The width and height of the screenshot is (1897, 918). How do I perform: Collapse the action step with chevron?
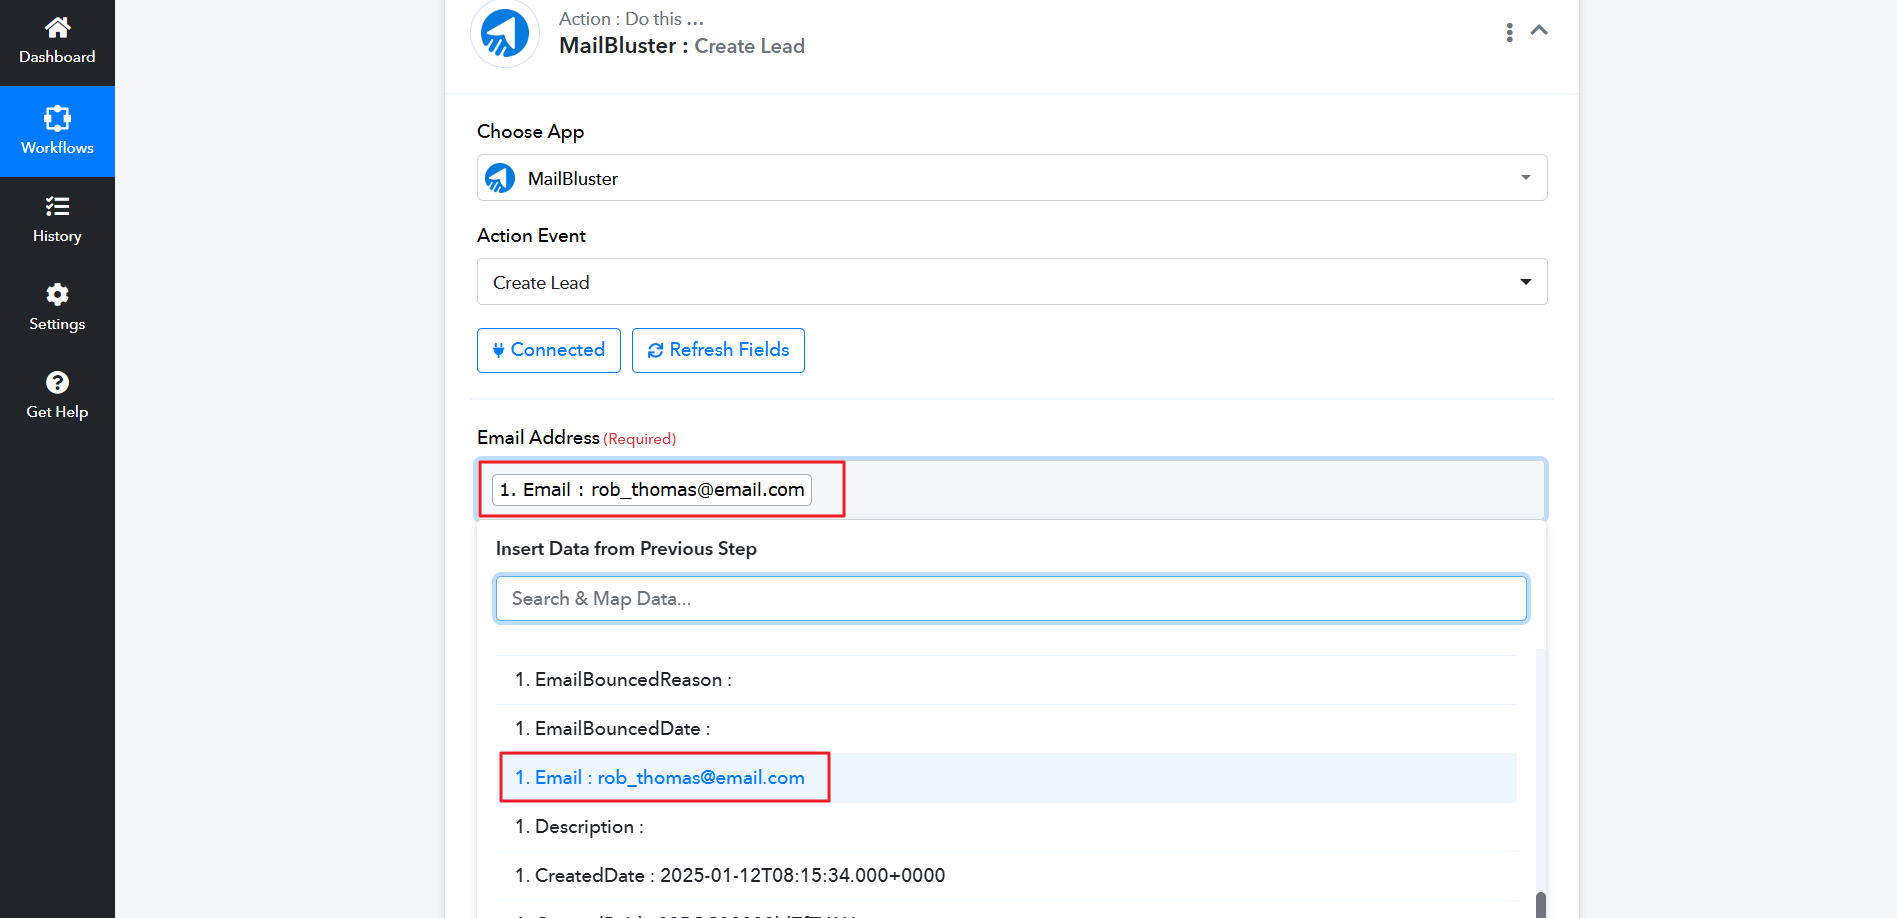tap(1539, 31)
